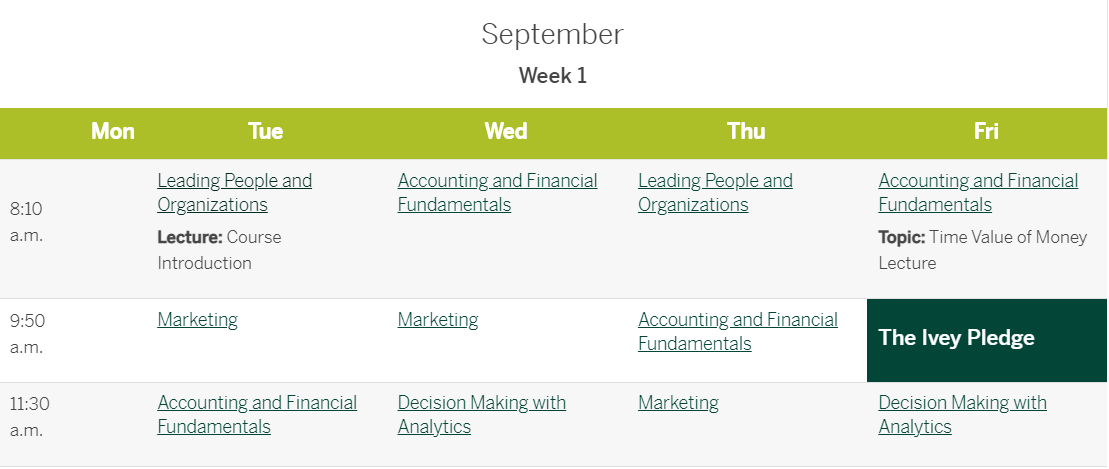1109x469 pixels.
Task: Select the Mon column header
Action: point(112,132)
